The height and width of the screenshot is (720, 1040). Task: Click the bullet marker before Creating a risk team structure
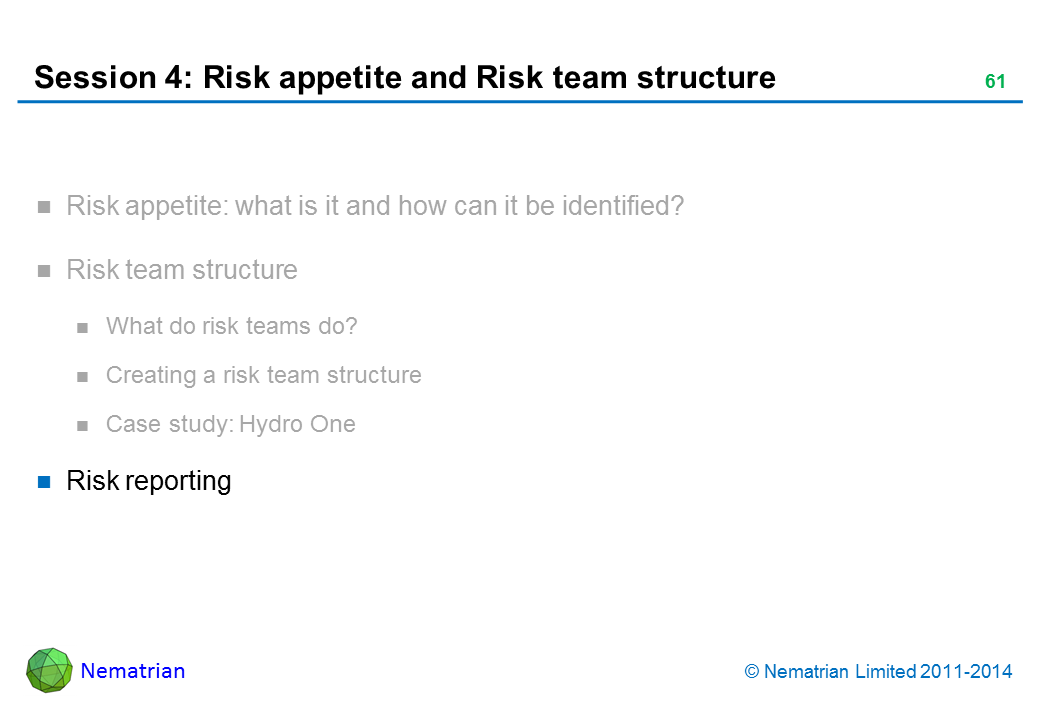(x=84, y=376)
